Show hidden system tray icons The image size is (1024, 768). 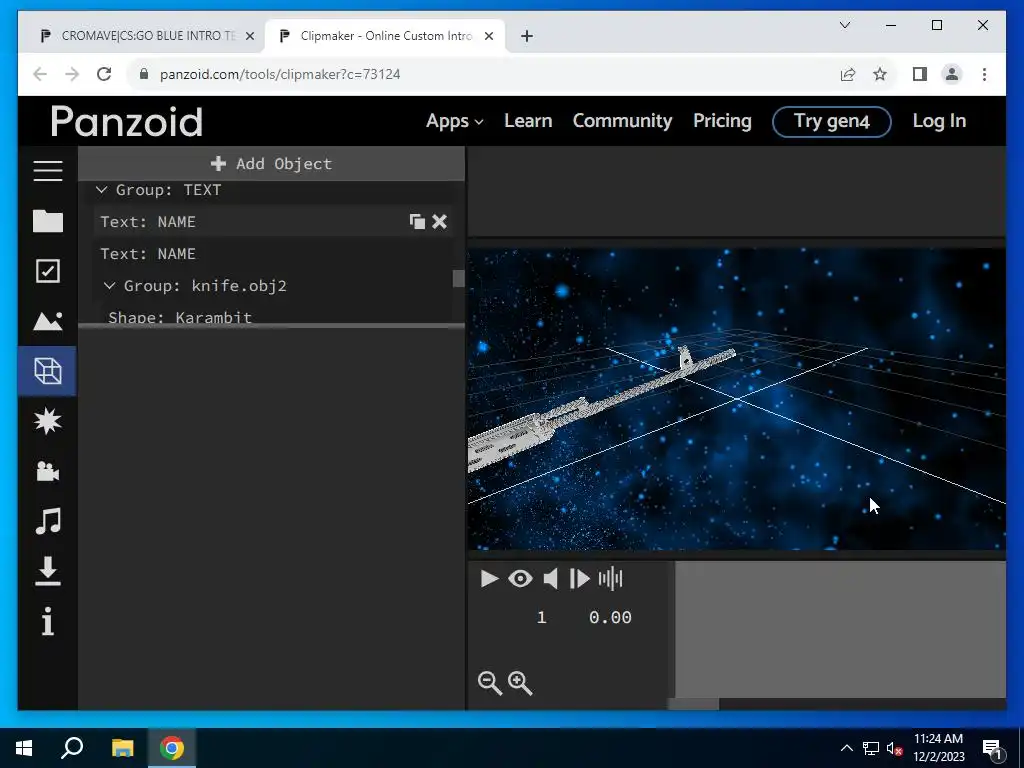pyautogui.click(x=846, y=748)
